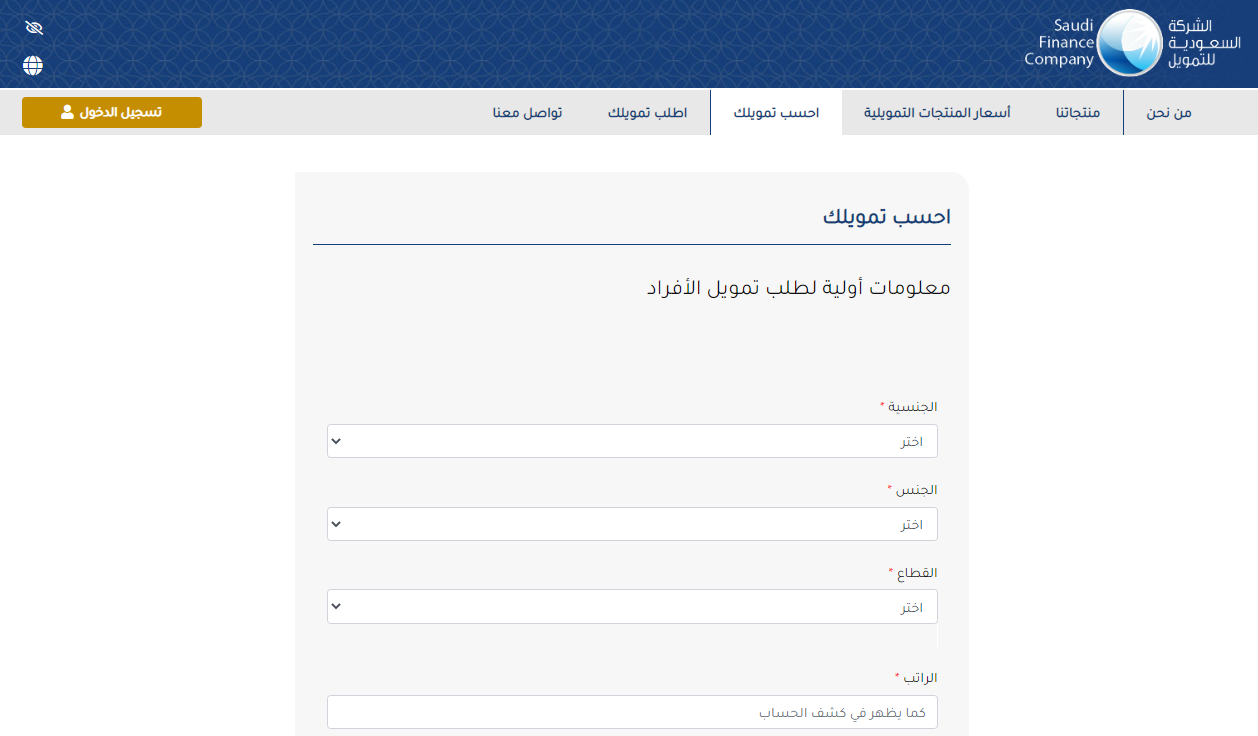
Task: Click the القطاع field label text
Action: pos(916,573)
